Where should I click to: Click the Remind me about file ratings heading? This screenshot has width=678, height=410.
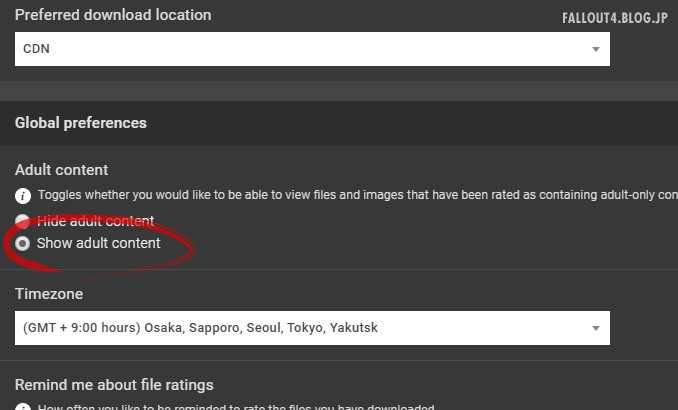click(x=114, y=385)
